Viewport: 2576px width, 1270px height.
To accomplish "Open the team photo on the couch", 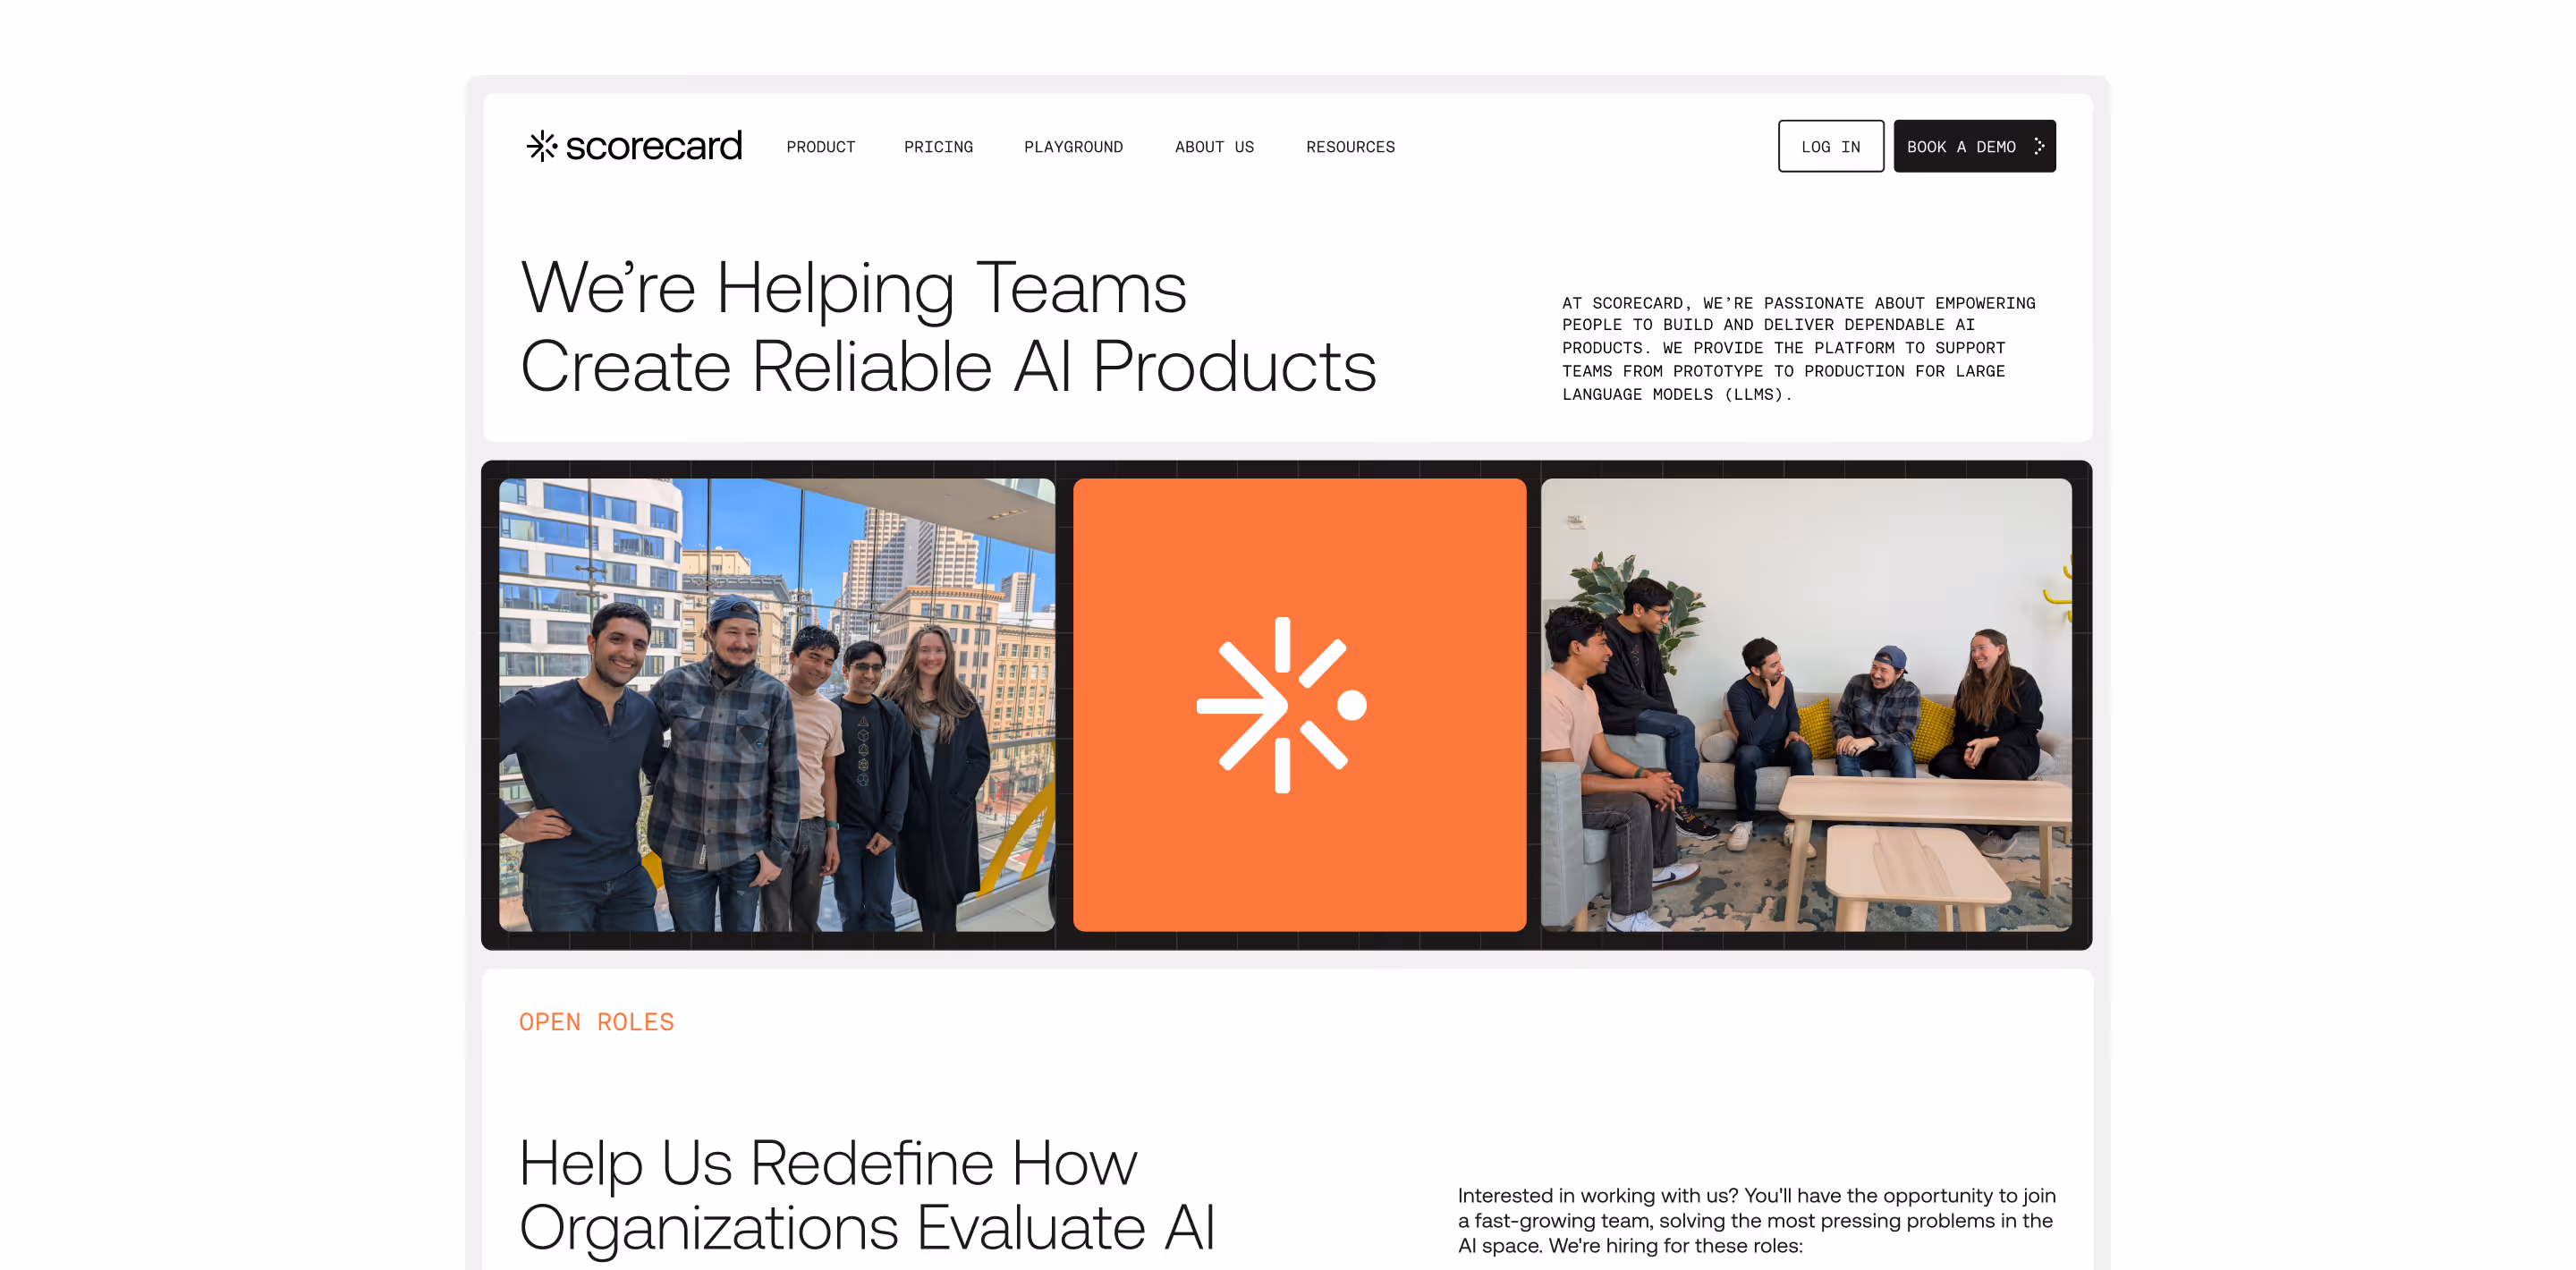I will tap(1805, 704).
